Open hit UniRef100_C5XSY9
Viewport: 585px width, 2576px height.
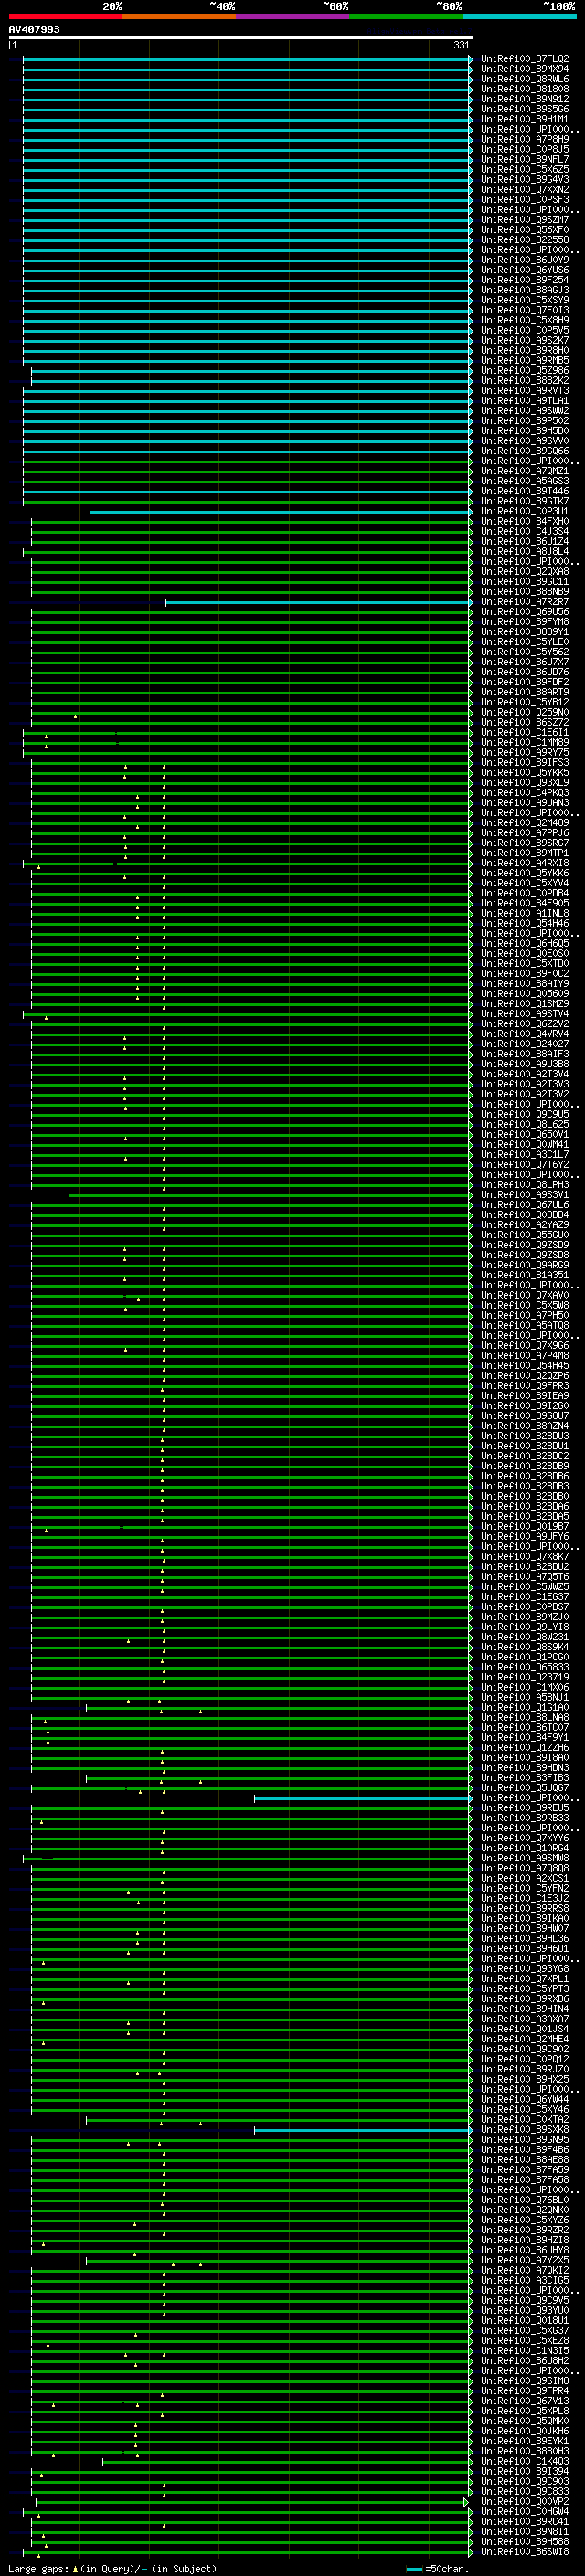[x=525, y=300]
